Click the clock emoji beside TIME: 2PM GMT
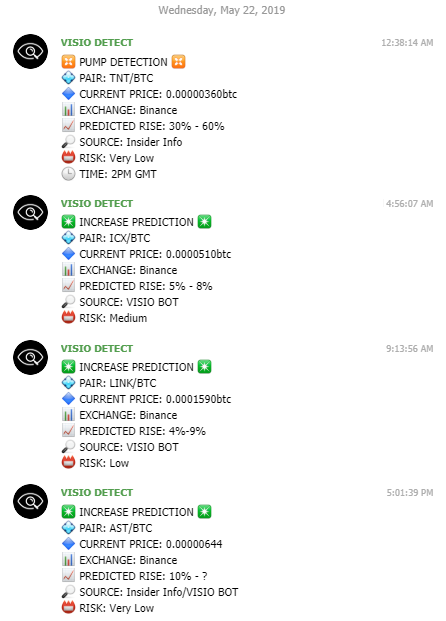Viewport: 446px width, 621px height. [x=68, y=174]
